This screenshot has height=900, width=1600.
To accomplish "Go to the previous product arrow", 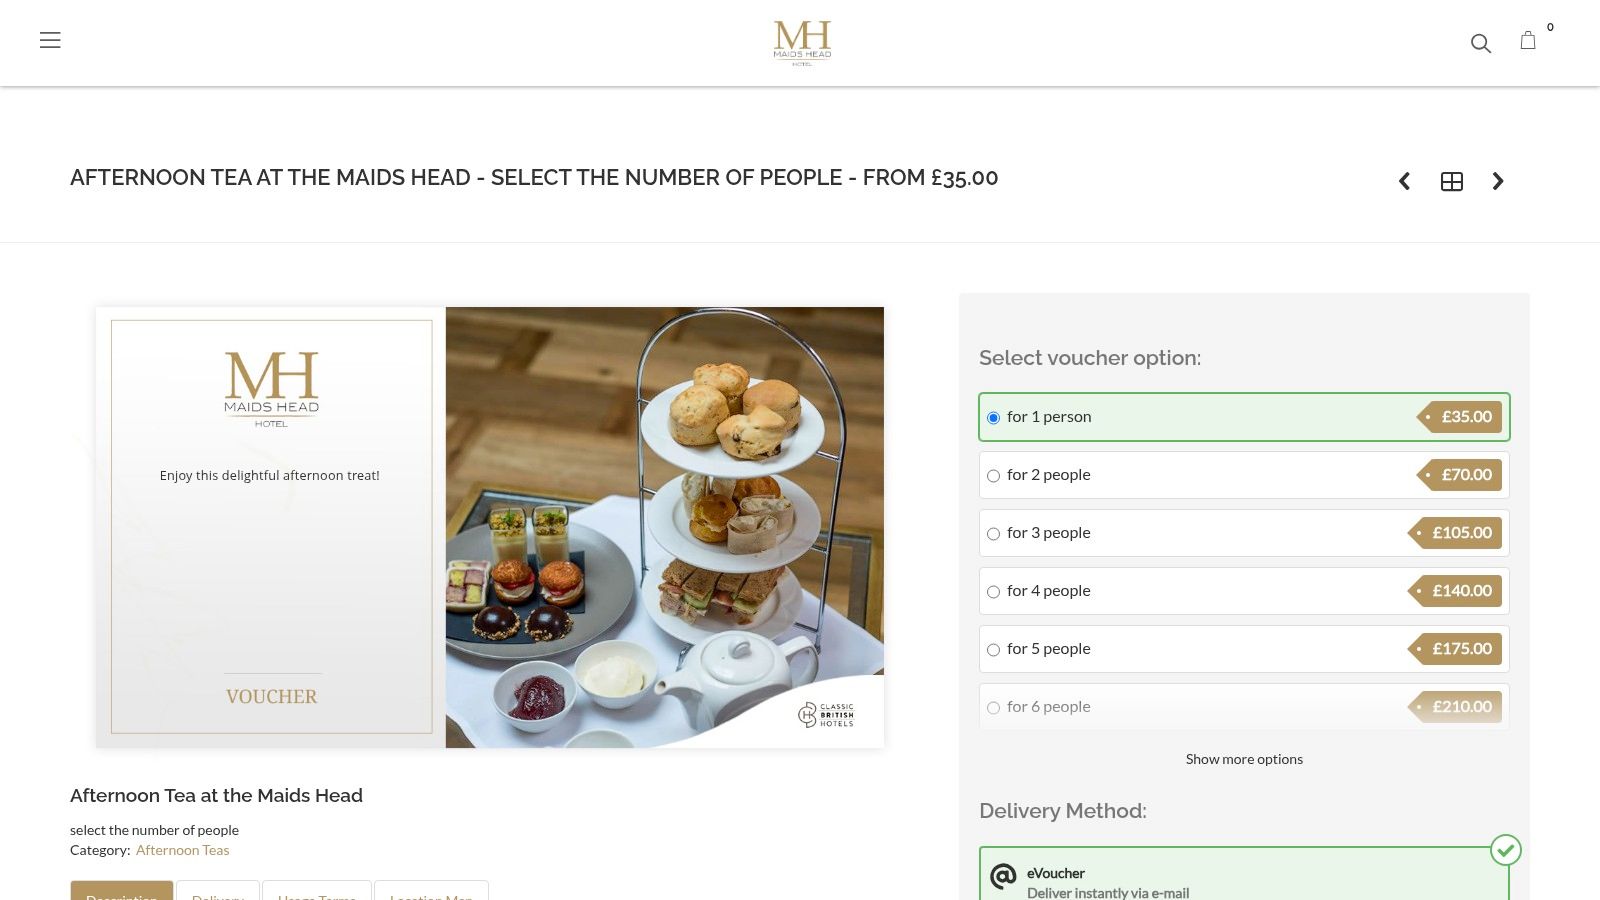I will tap(1404, 181).
